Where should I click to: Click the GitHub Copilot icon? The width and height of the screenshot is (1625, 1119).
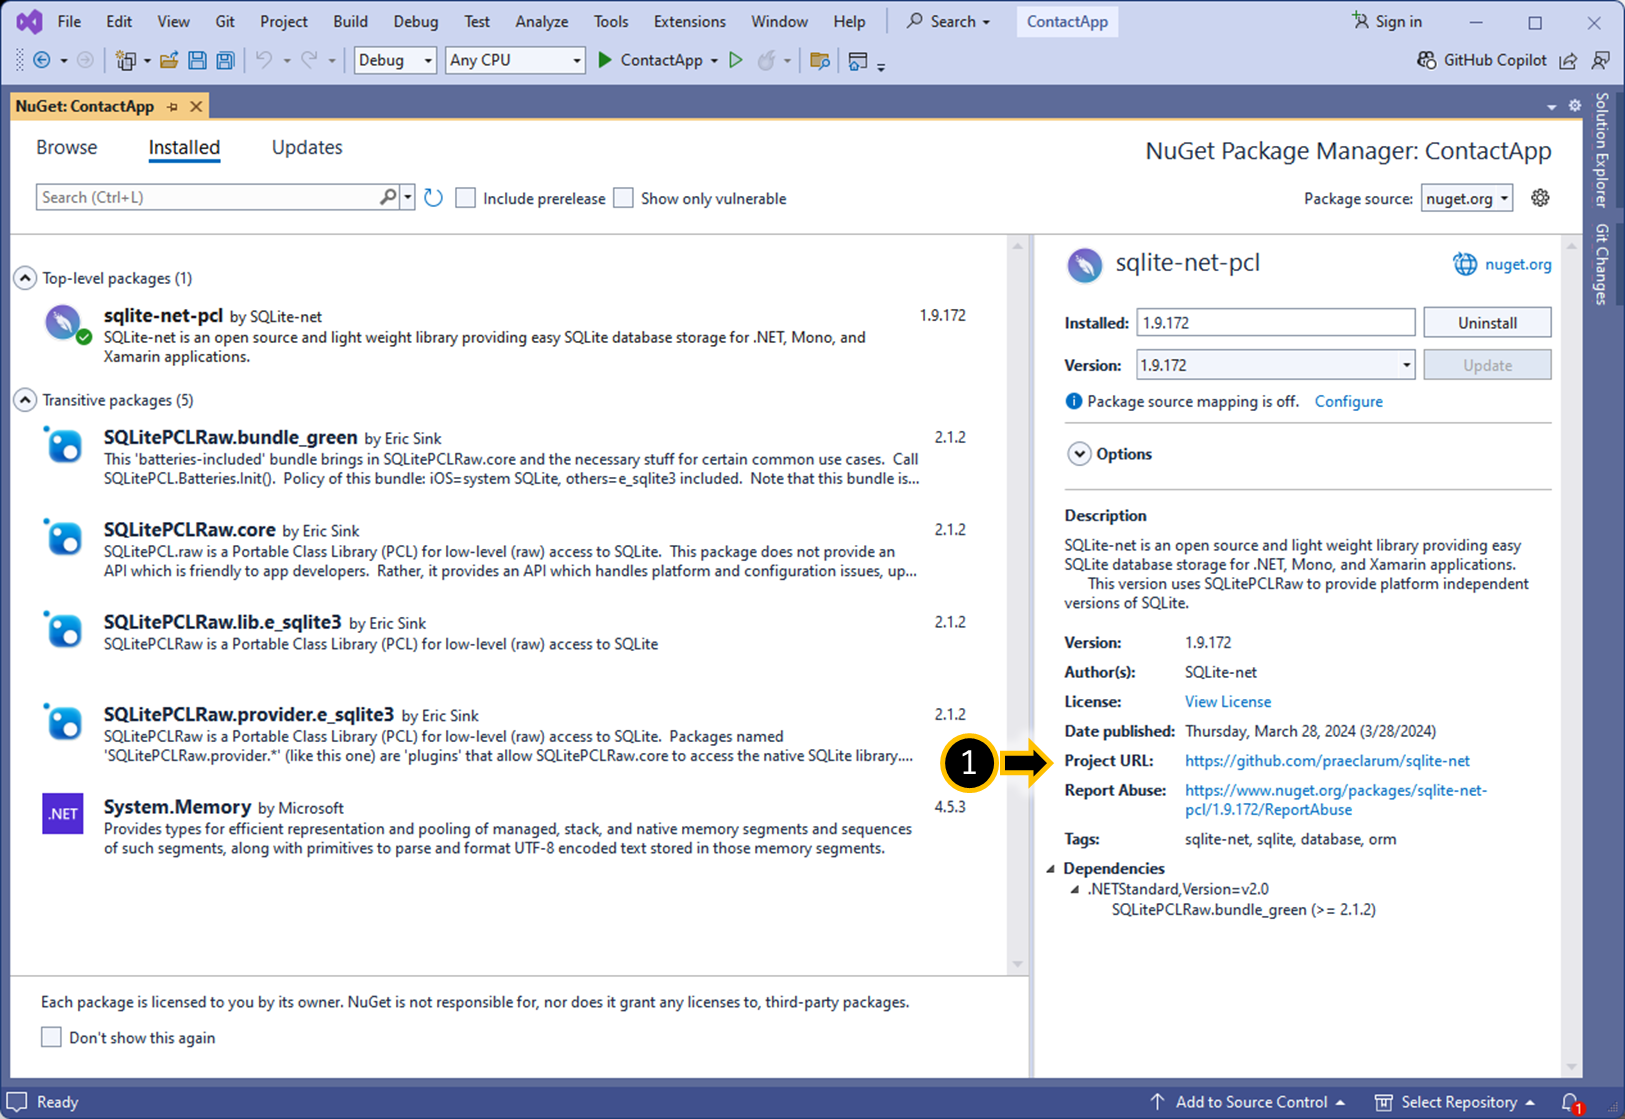point(1427,60)
